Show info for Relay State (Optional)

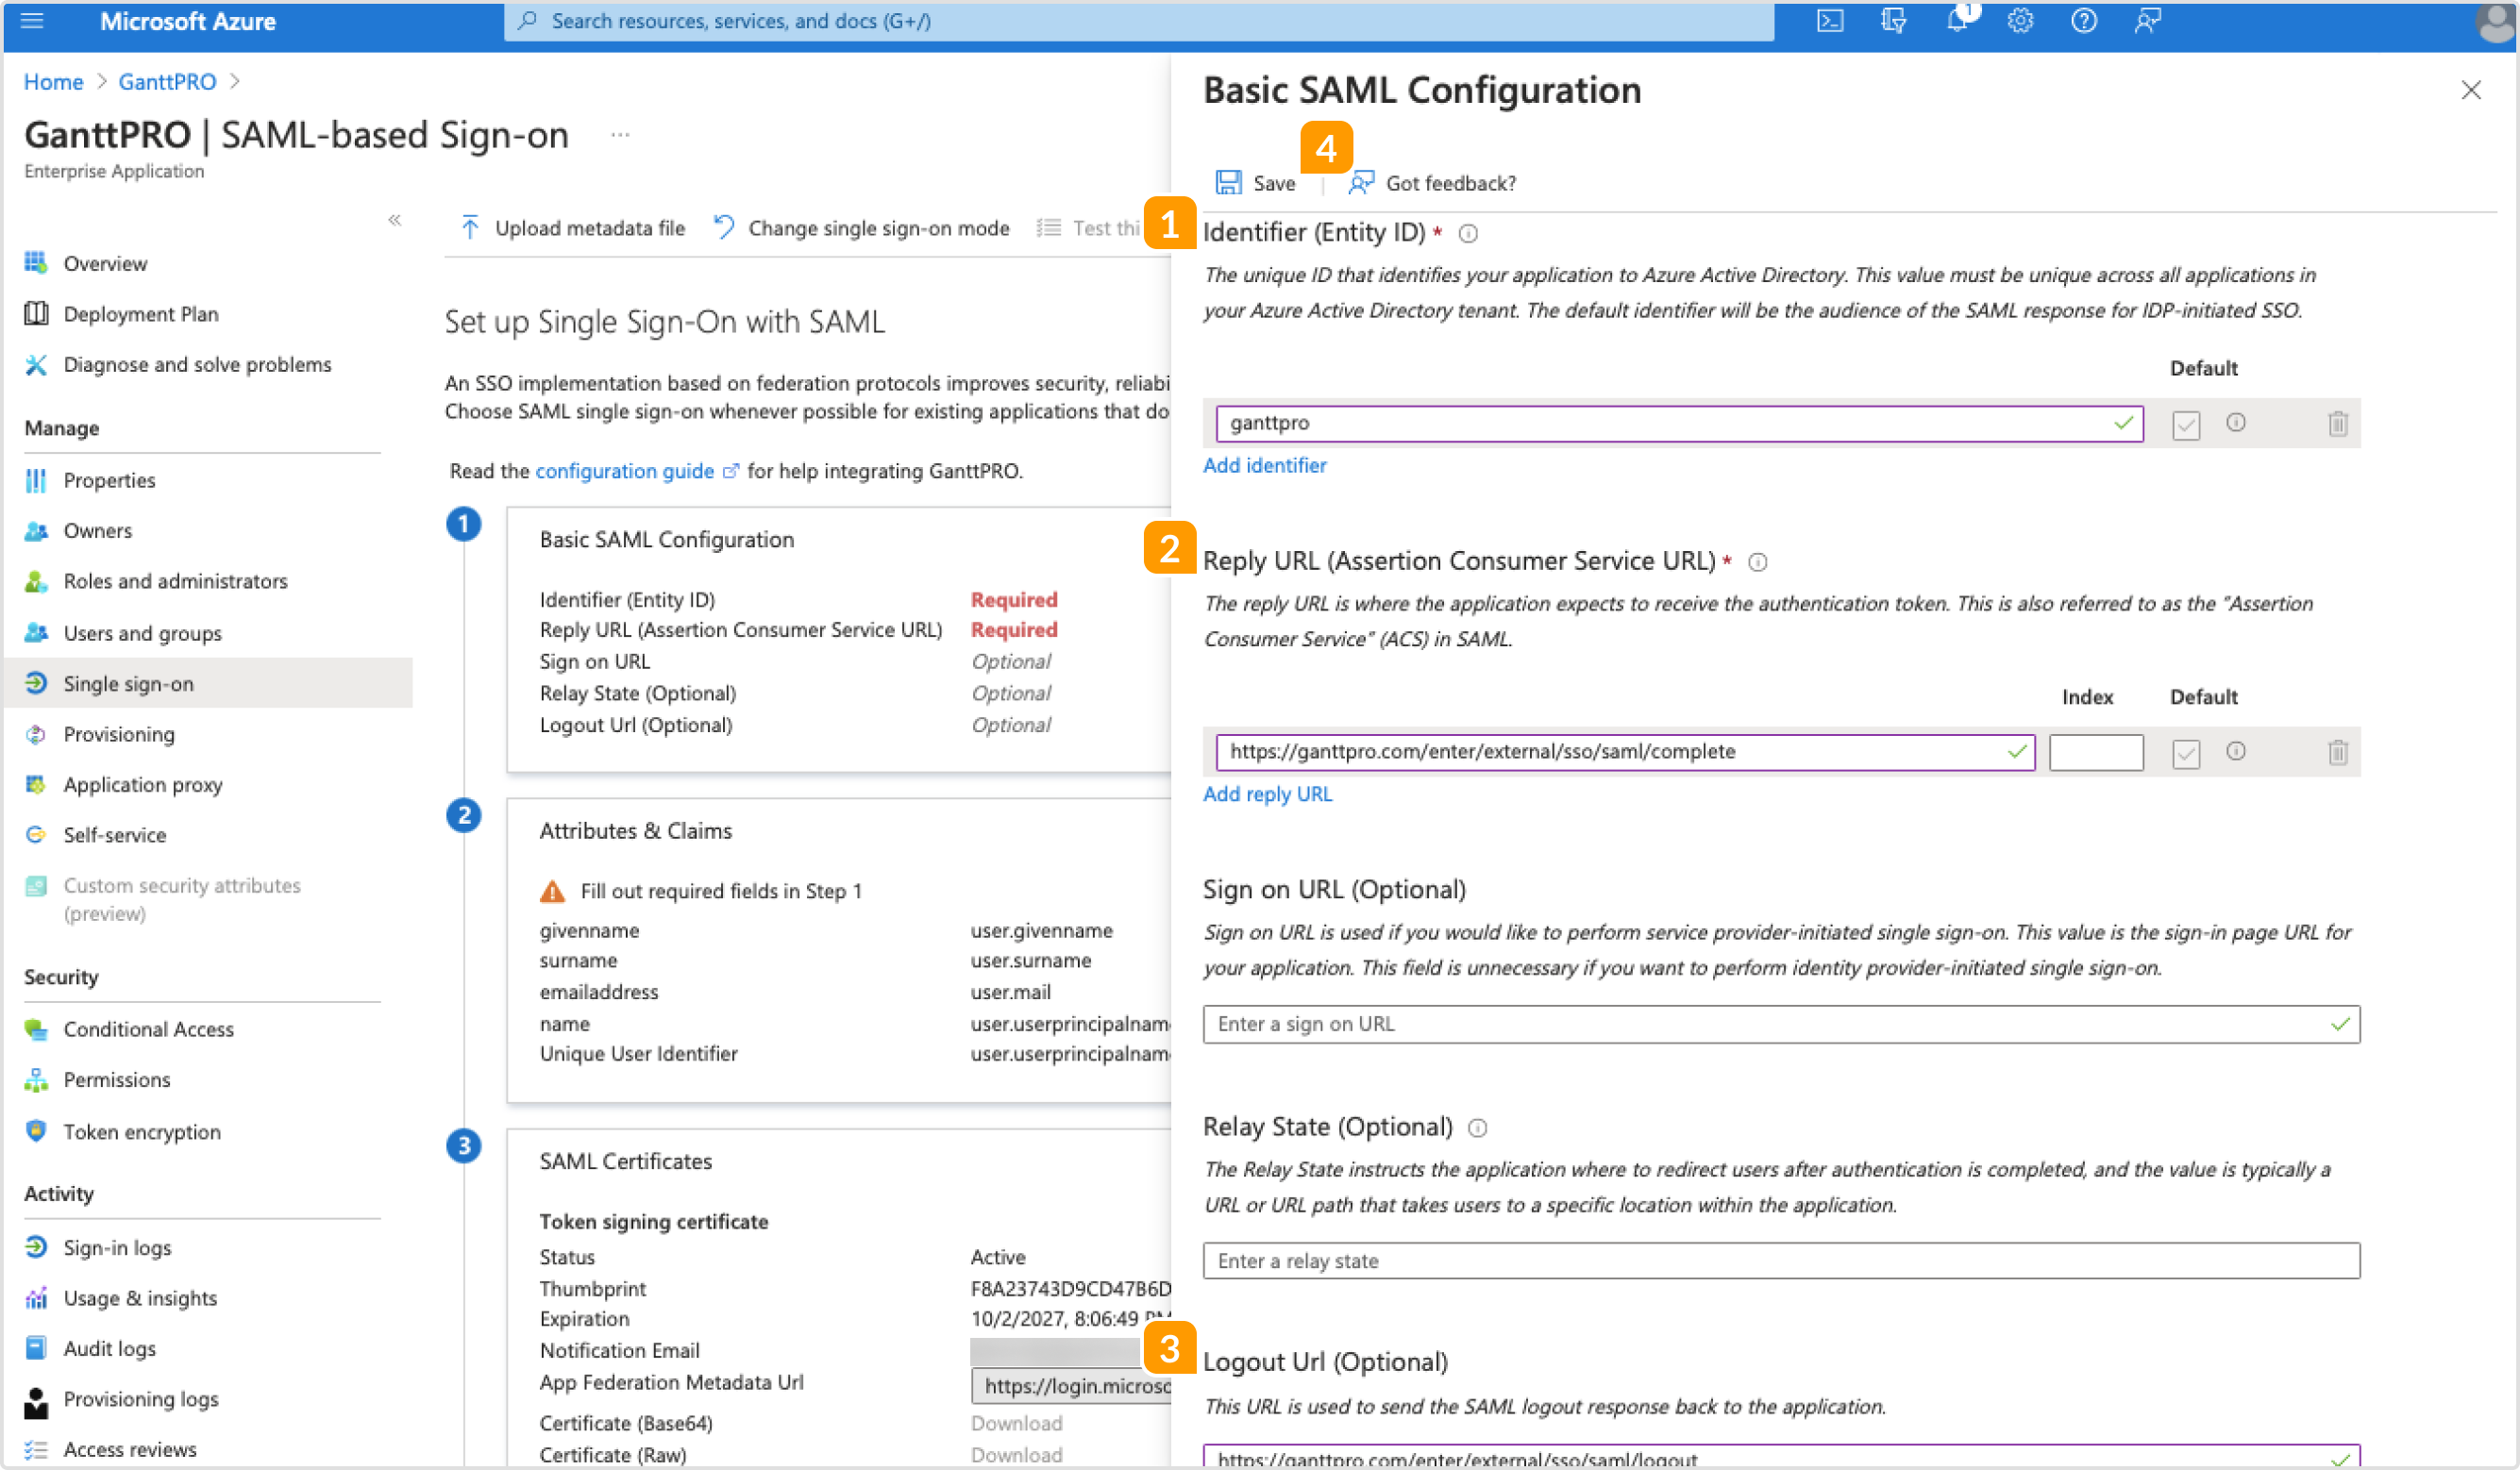(x=1477, y=1129)
